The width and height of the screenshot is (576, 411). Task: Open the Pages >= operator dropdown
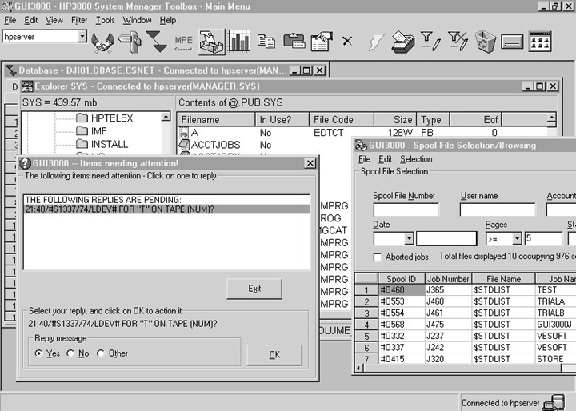tap(517, 239)
